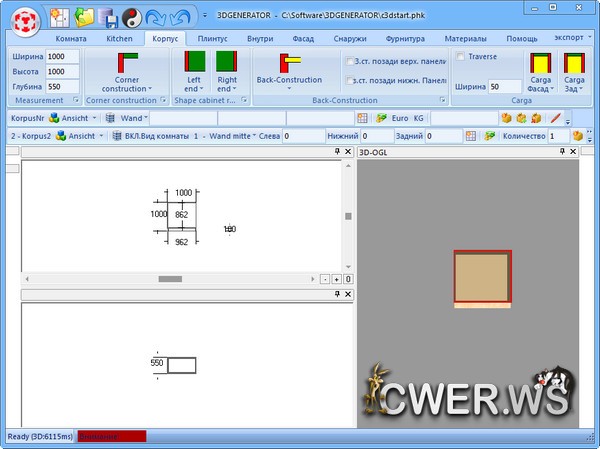Screen dimensions: 600x449
Task: Switch to the Фасад tab
Action: [x=303, y=39]
